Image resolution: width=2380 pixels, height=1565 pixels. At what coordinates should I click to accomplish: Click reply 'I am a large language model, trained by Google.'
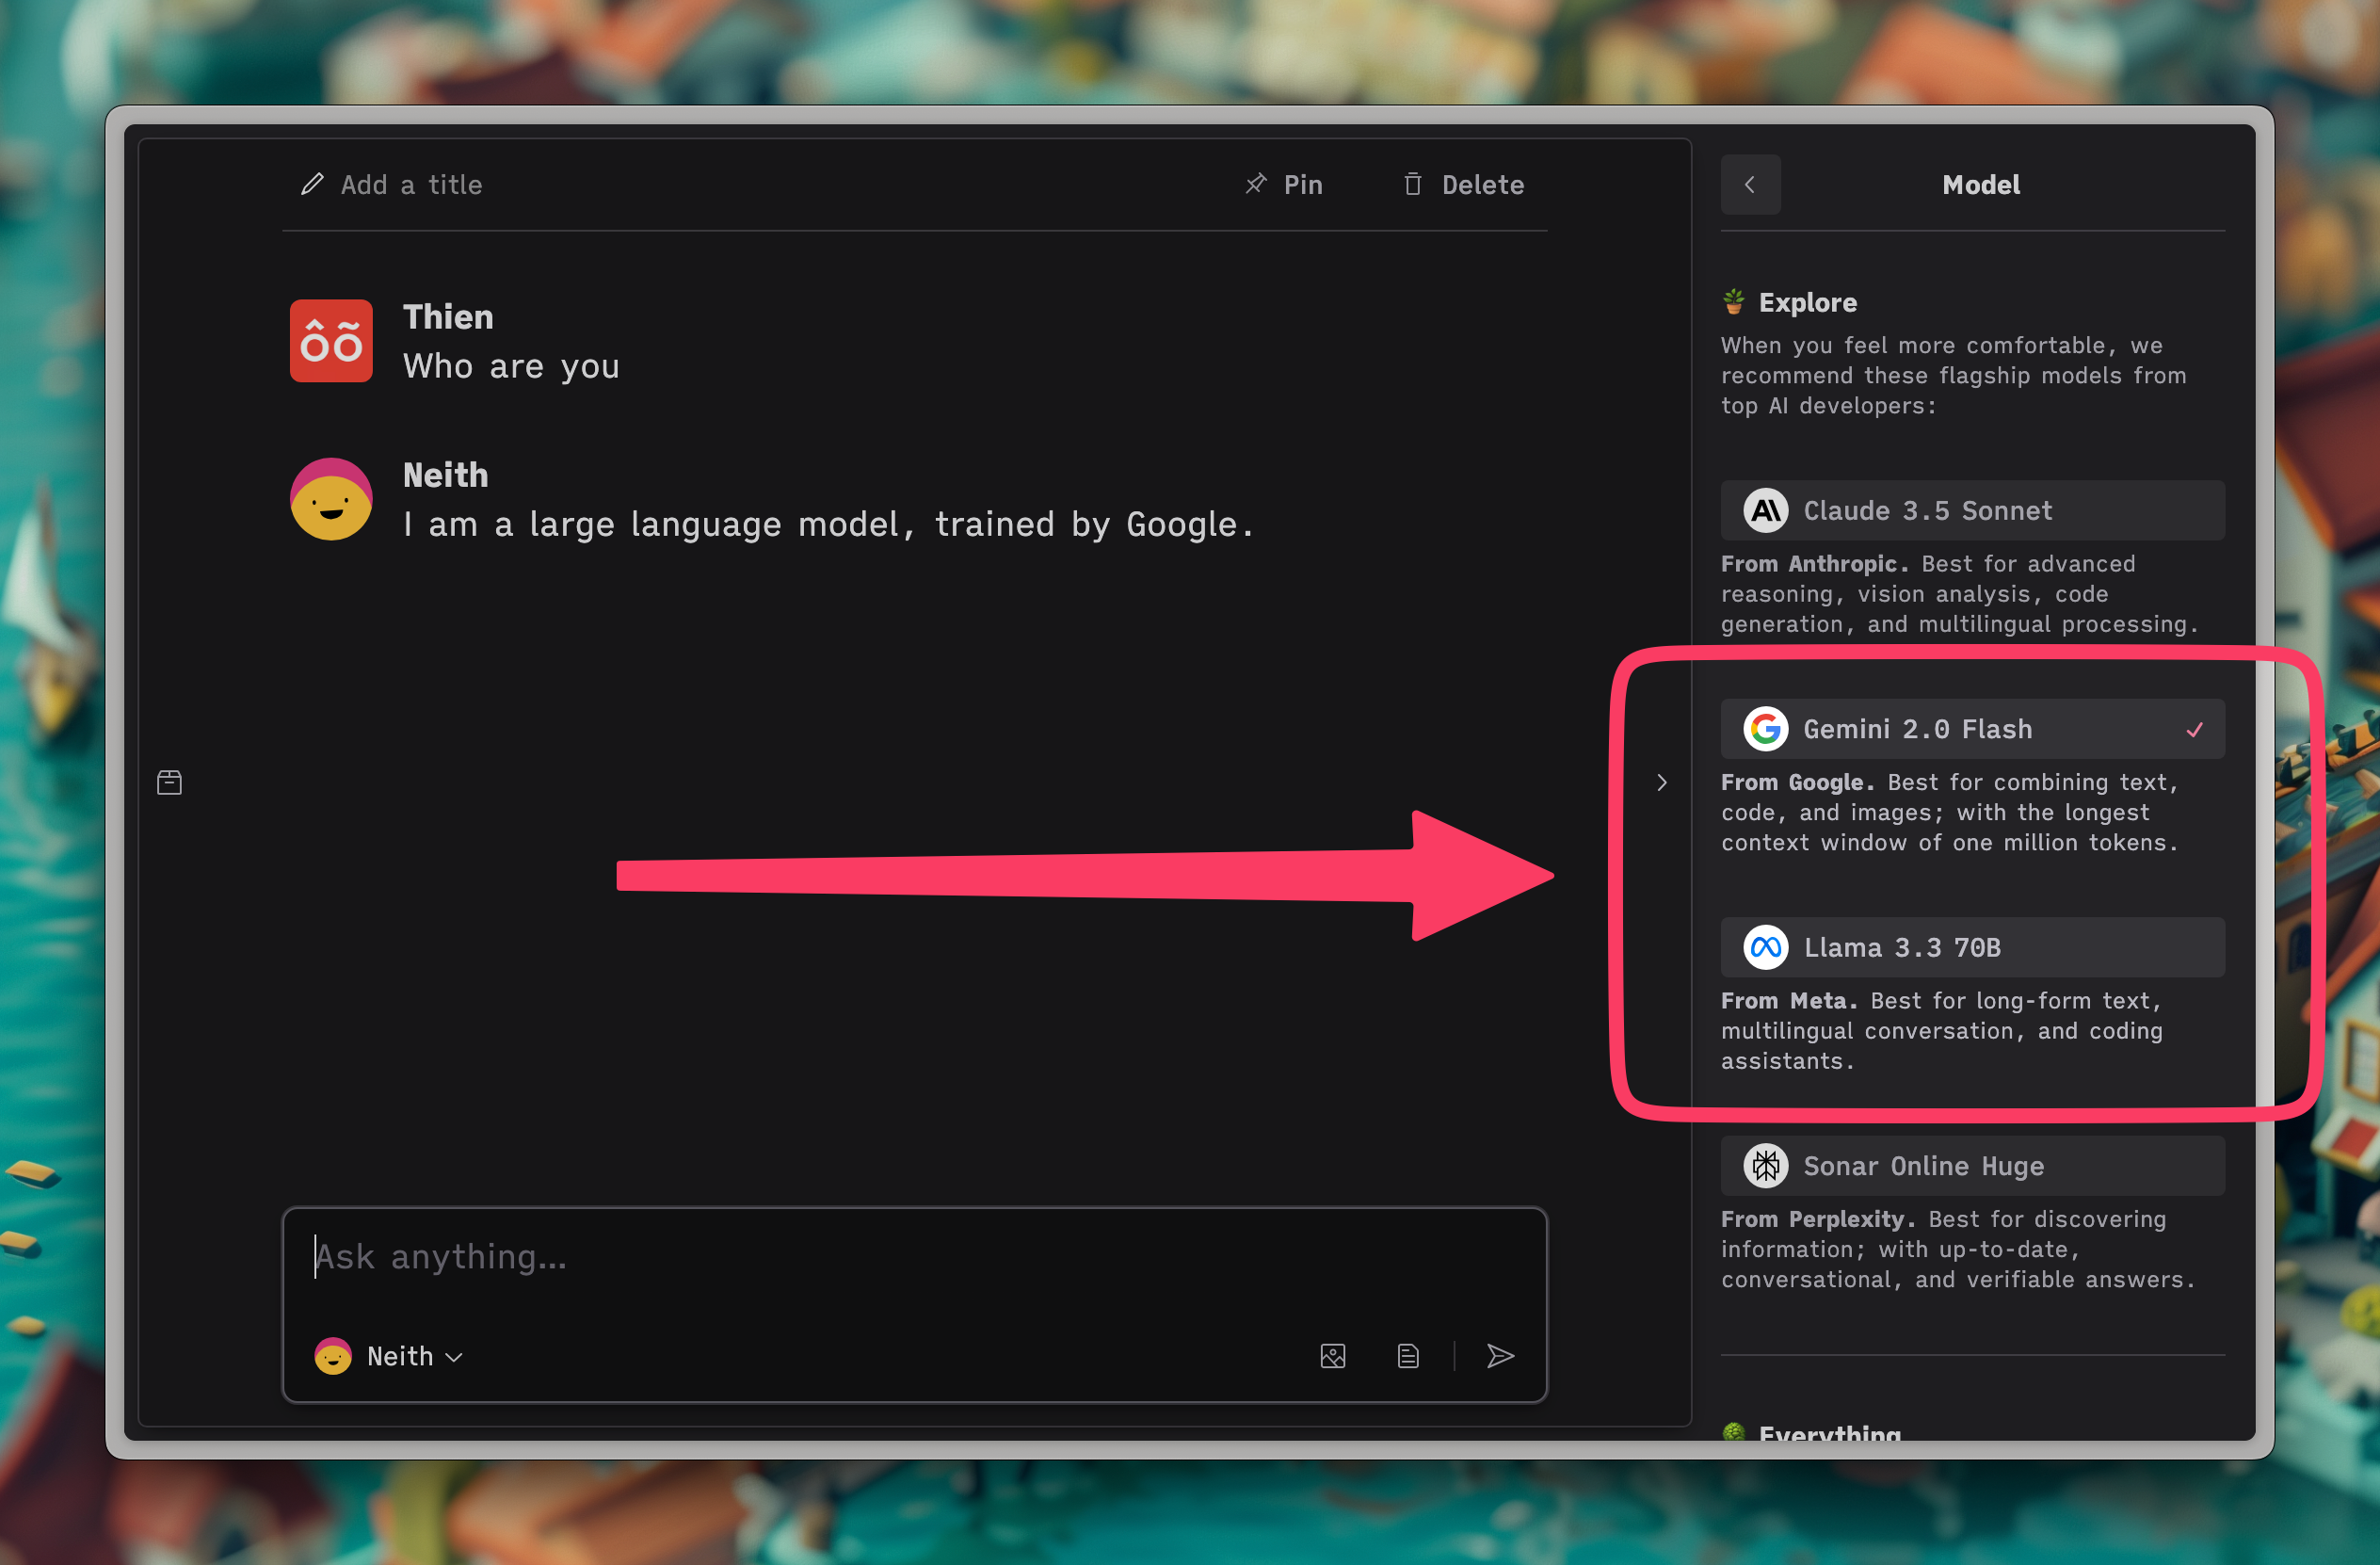828,525
